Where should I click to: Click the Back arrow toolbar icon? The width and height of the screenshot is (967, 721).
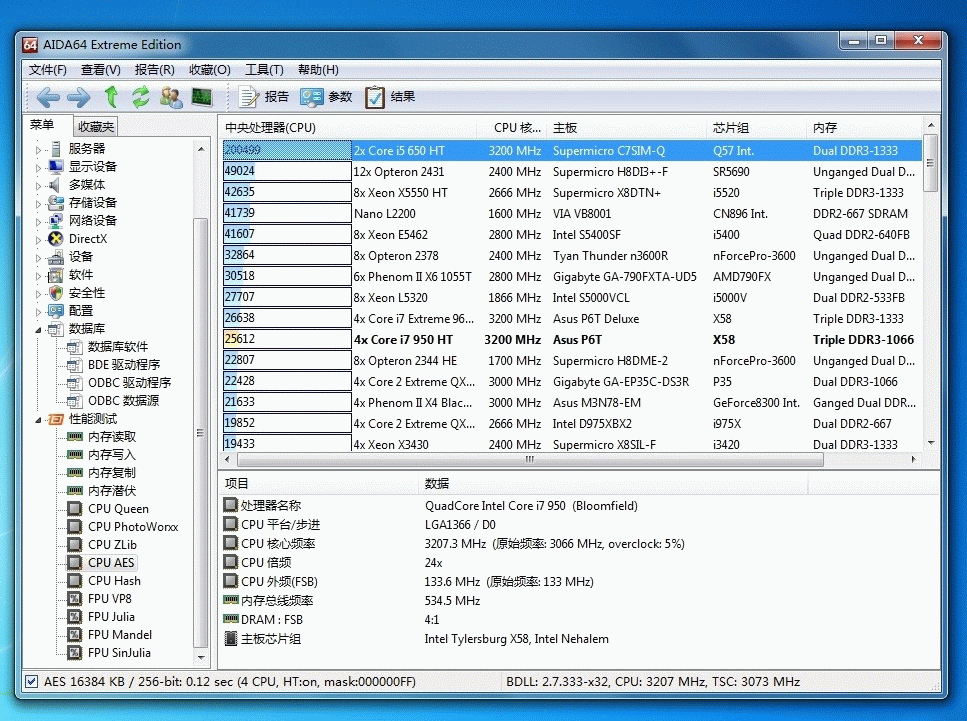(47, 97)
